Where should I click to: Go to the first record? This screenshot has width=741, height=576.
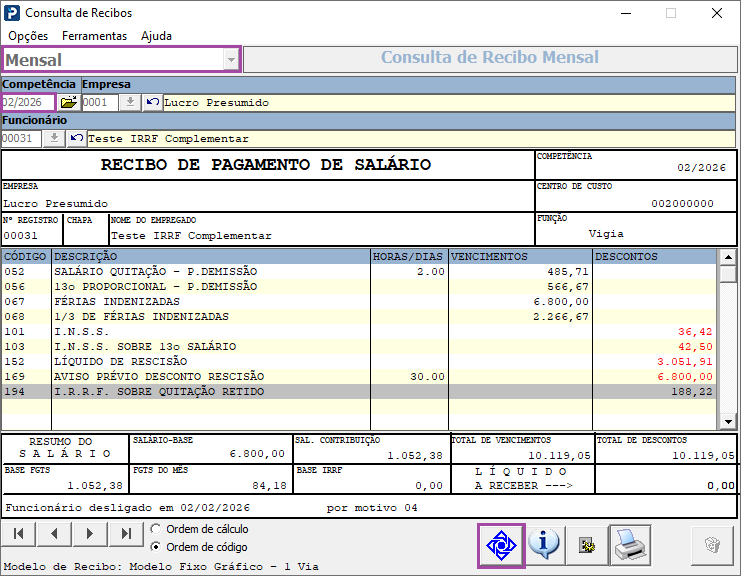[x=18, y=534]
